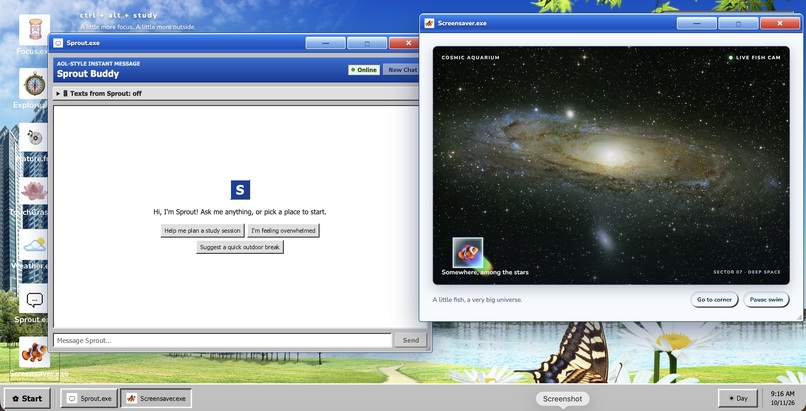The image size is (806, 411).
Task: Click Go to corner in Screensaver window
Action: pyautogui.click(x=714, y=300)
